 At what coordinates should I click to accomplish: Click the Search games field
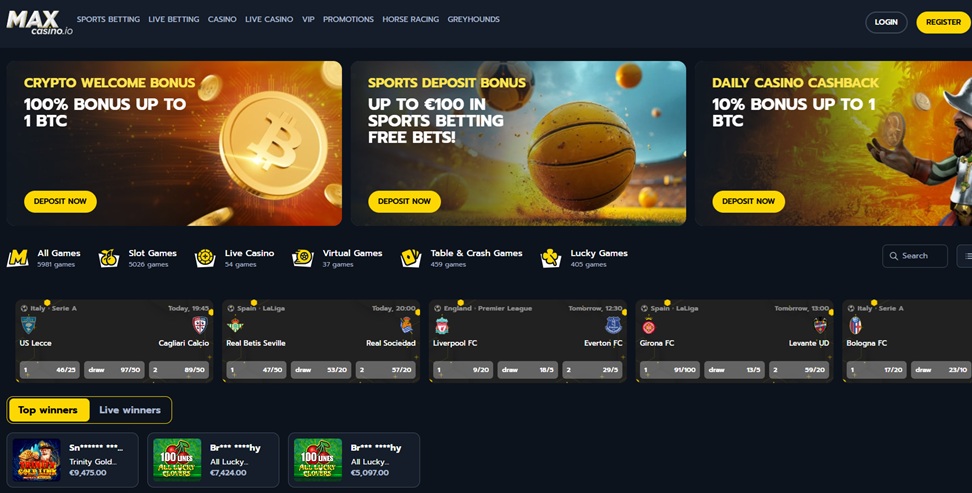(914, 255)
